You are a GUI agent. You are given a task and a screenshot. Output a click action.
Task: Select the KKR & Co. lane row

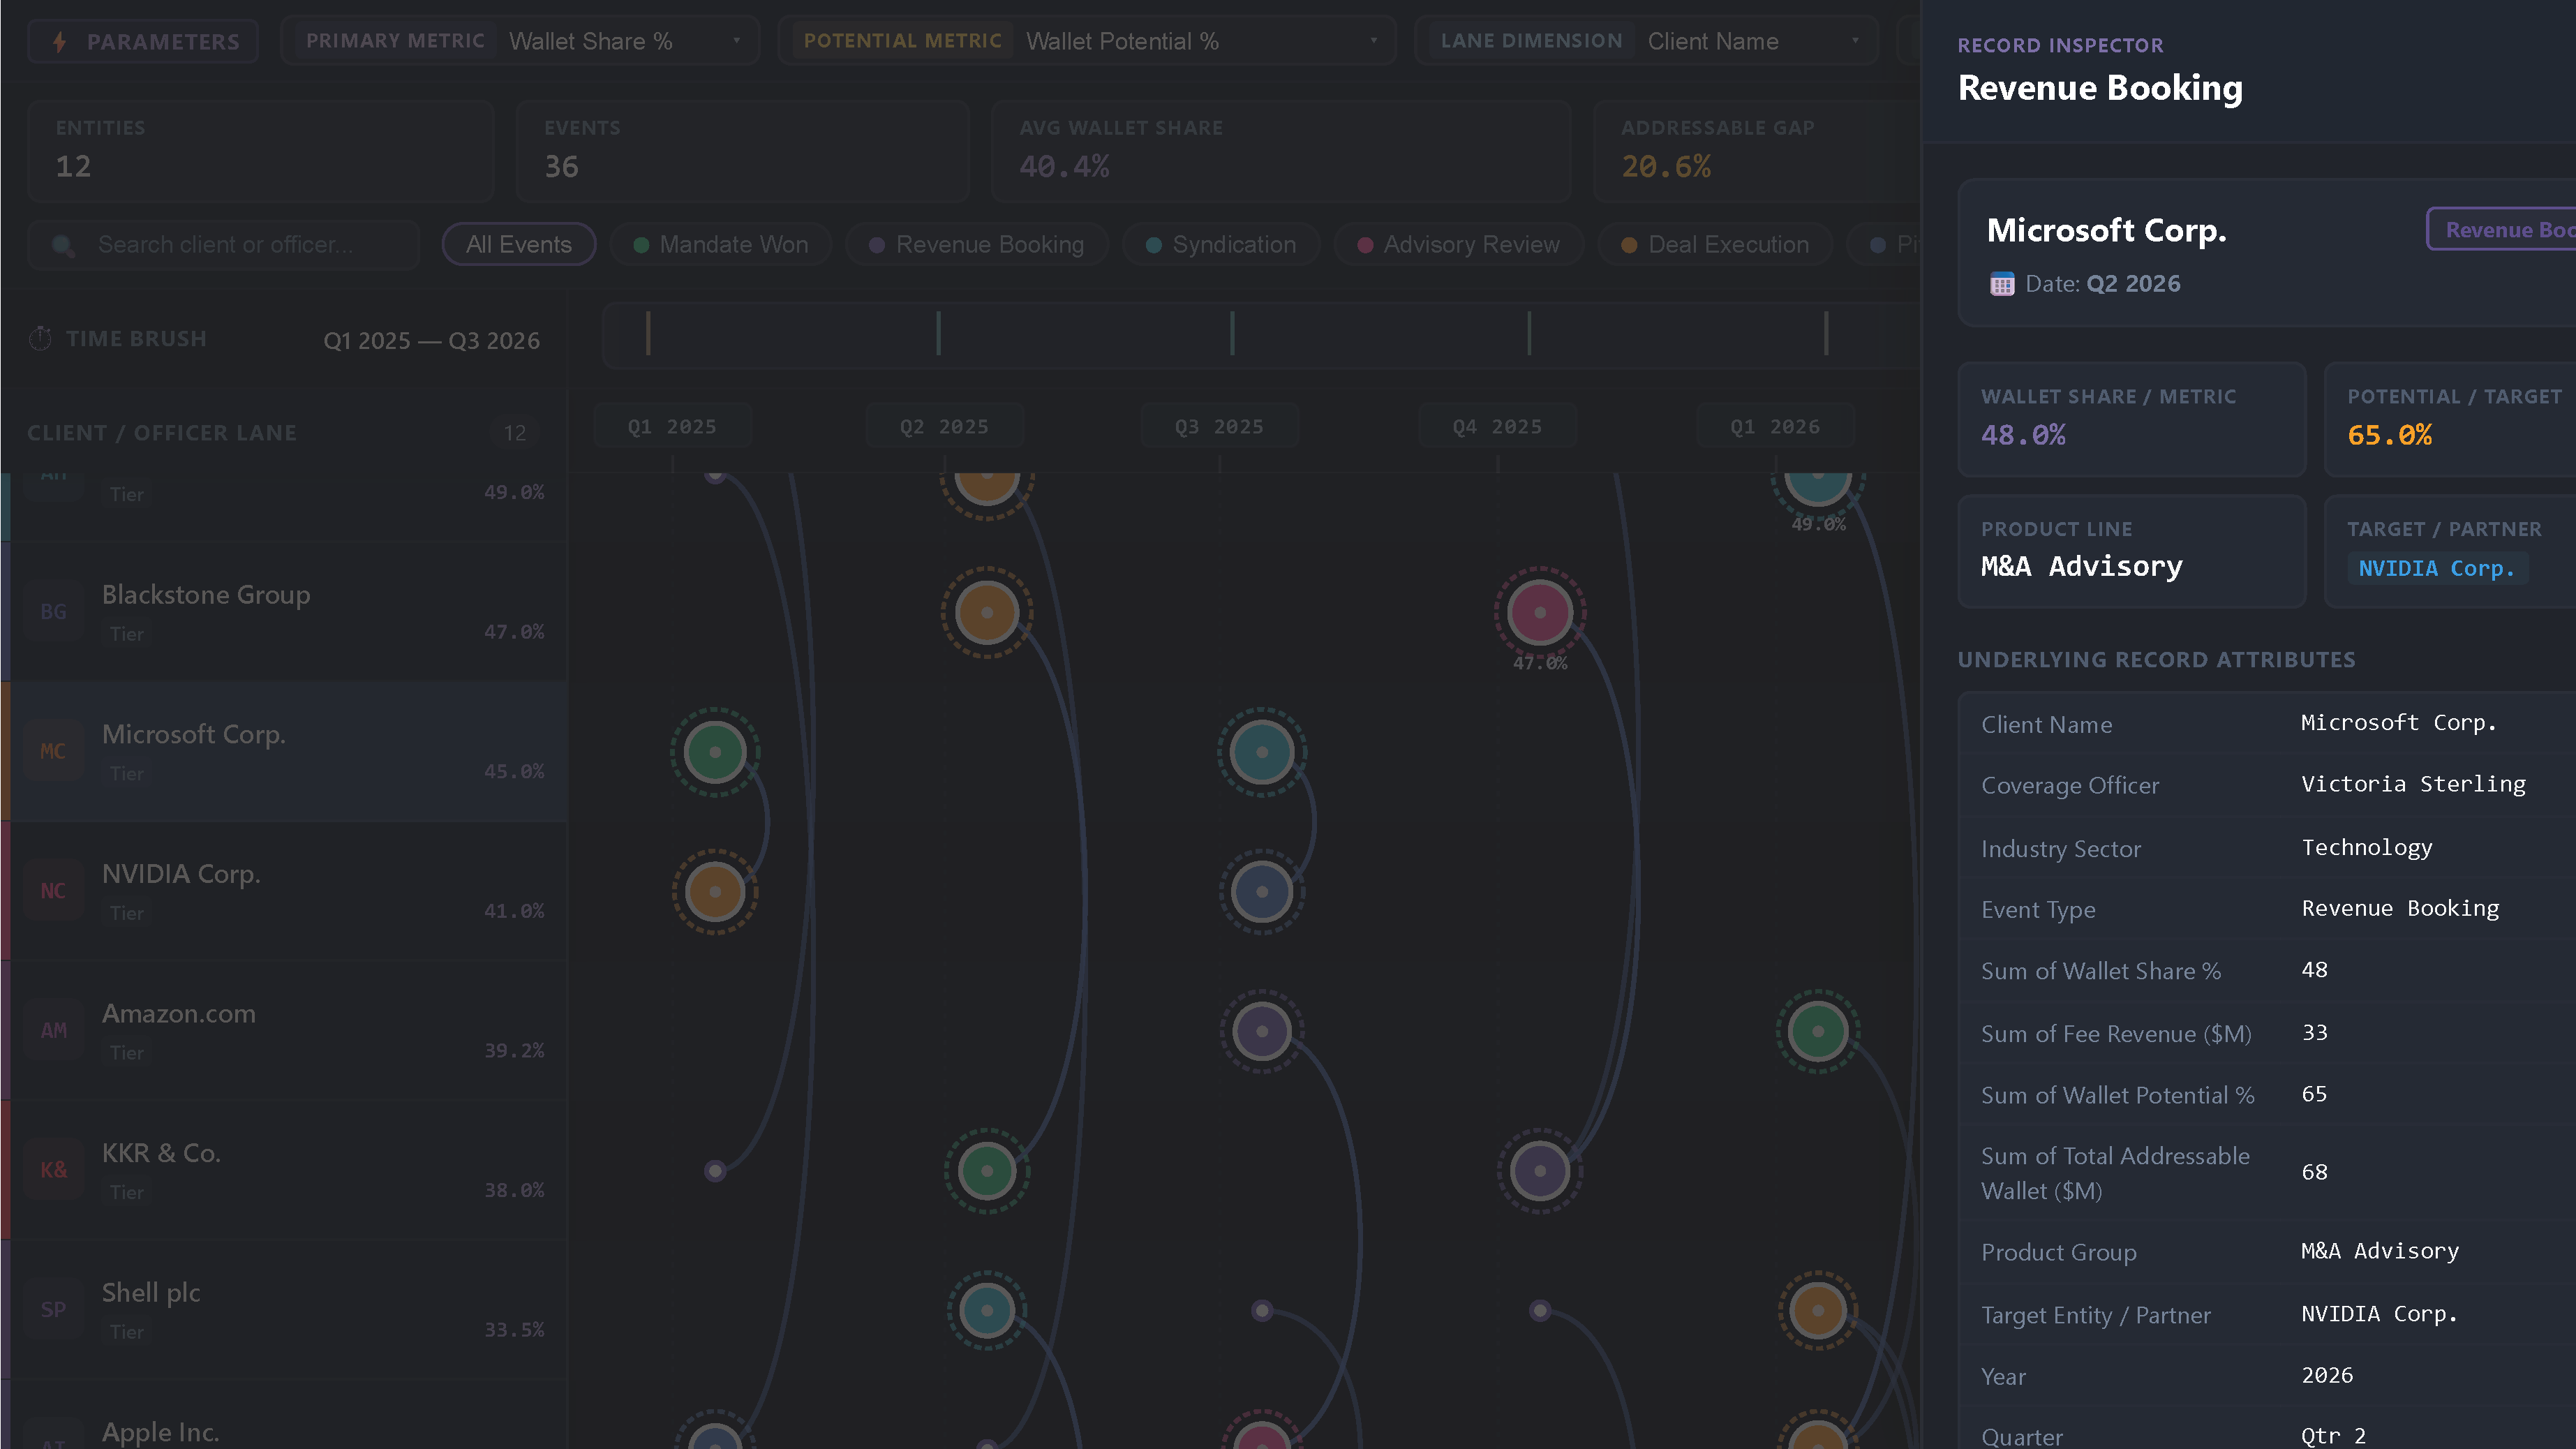tap(284, 1170)
